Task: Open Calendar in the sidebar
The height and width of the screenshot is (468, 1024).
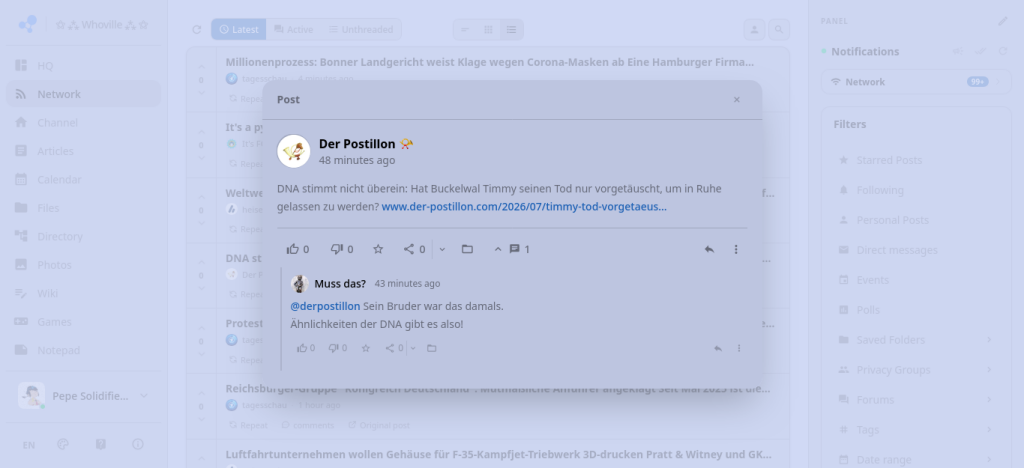Action: [84, 179]
